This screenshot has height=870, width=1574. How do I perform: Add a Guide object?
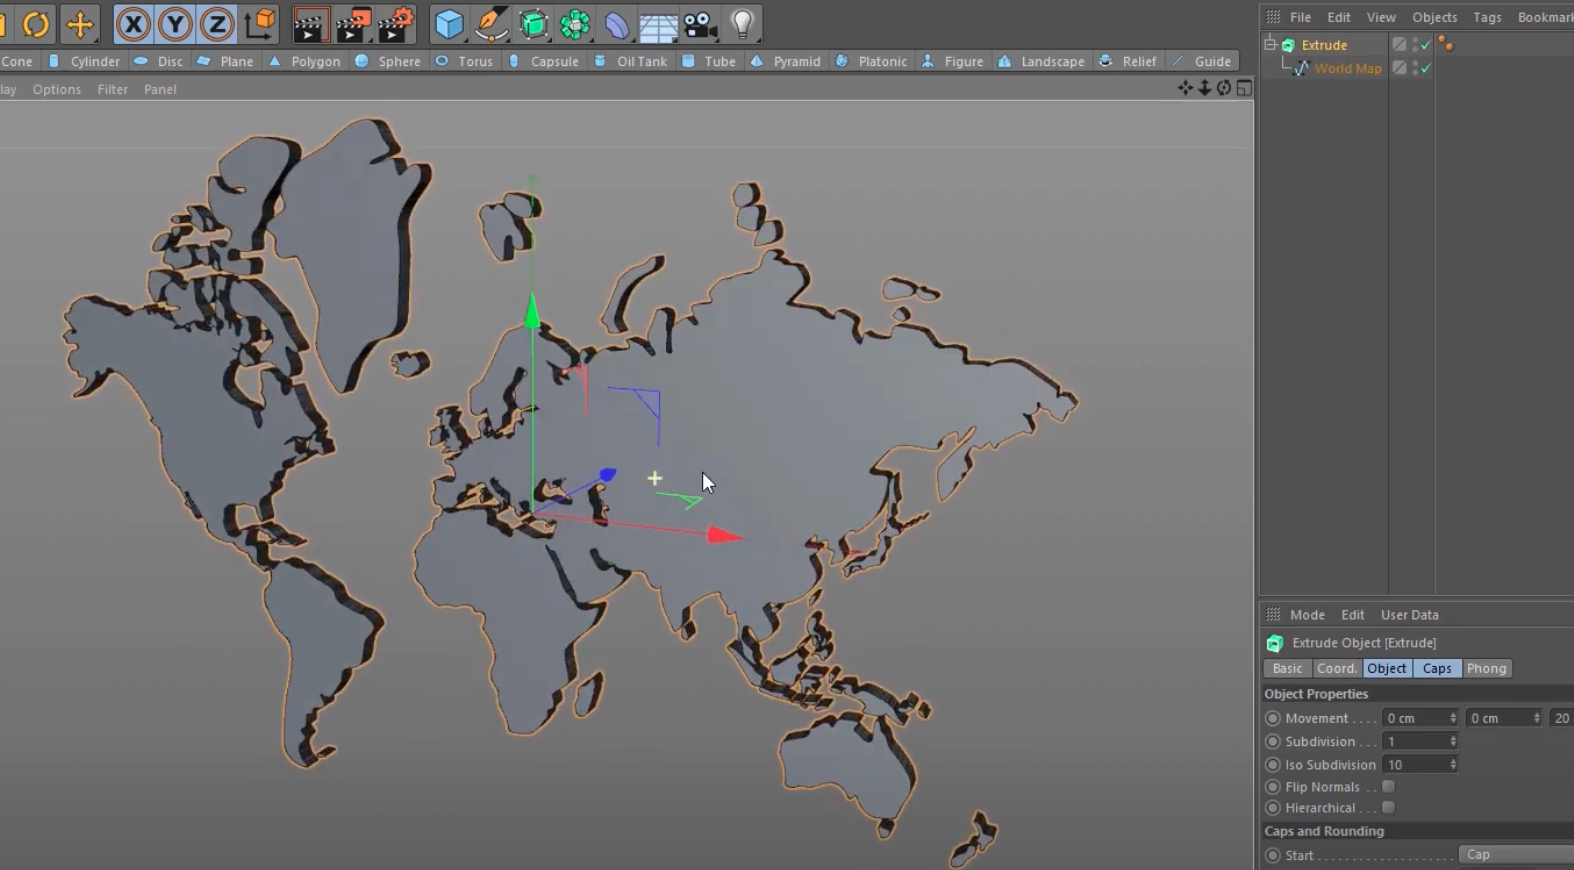1202,61
